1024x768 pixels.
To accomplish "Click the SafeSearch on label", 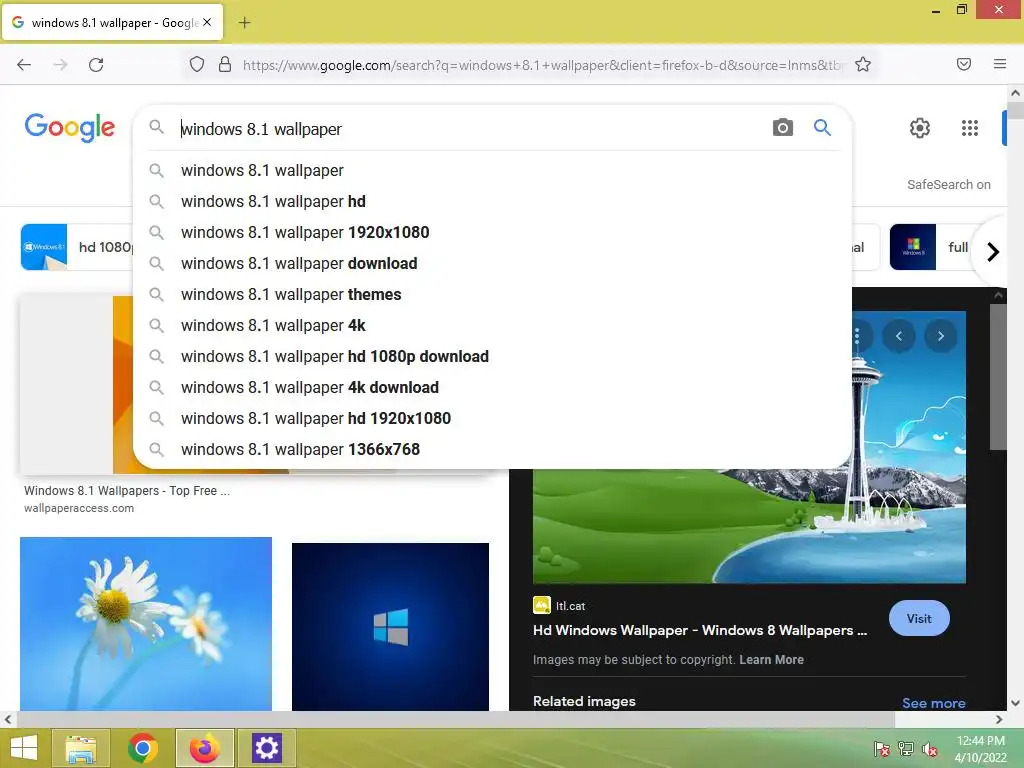I will (x=948, y=185).
